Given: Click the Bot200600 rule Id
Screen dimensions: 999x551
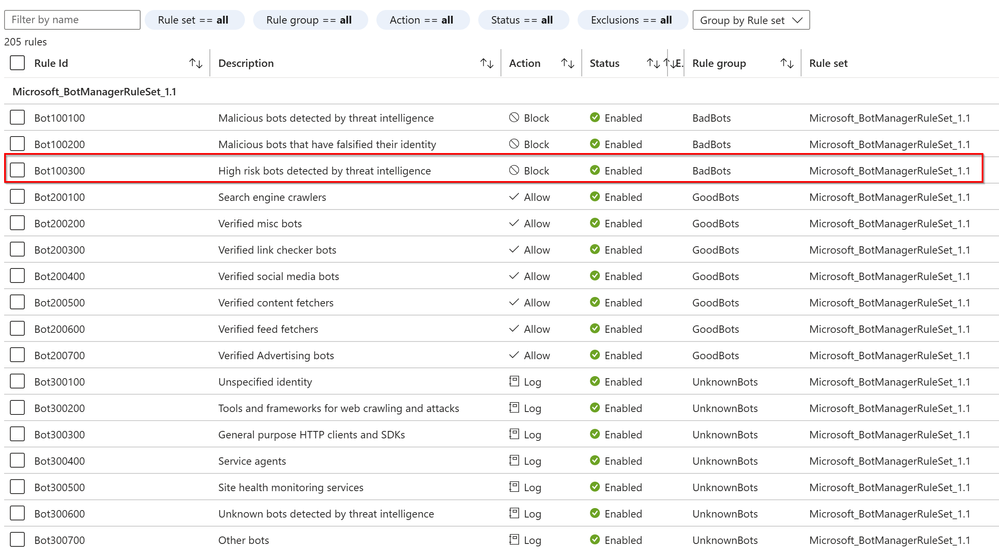Looking at the screenshot, I should pos(59,329).
